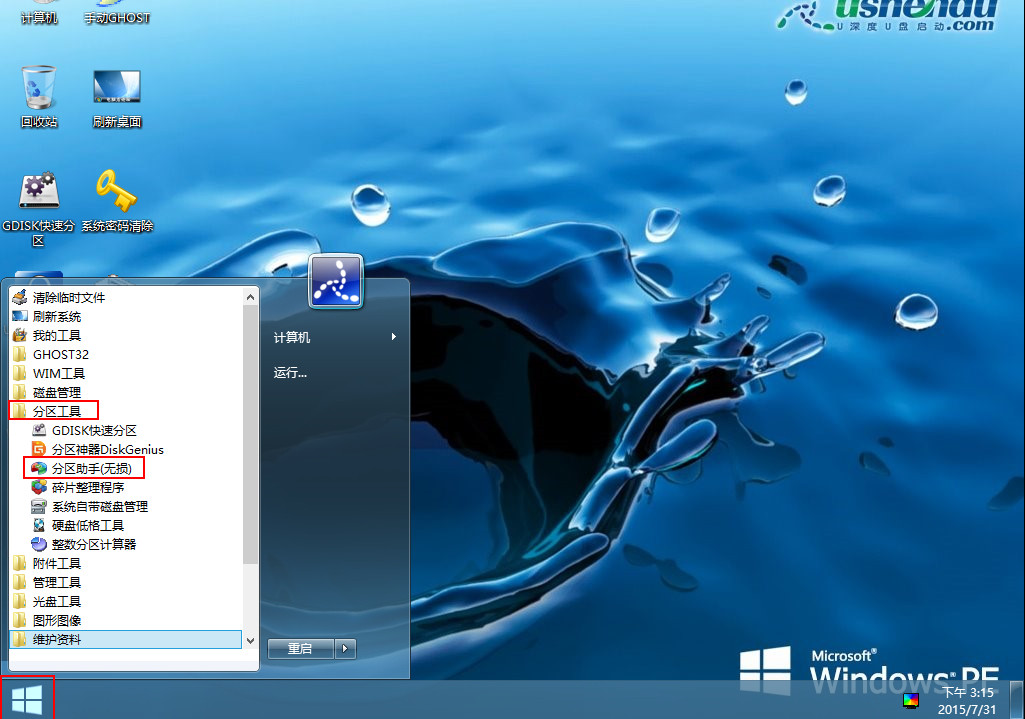Open GDISK快速分区 desktop shortcut

(x=39, y=209)
